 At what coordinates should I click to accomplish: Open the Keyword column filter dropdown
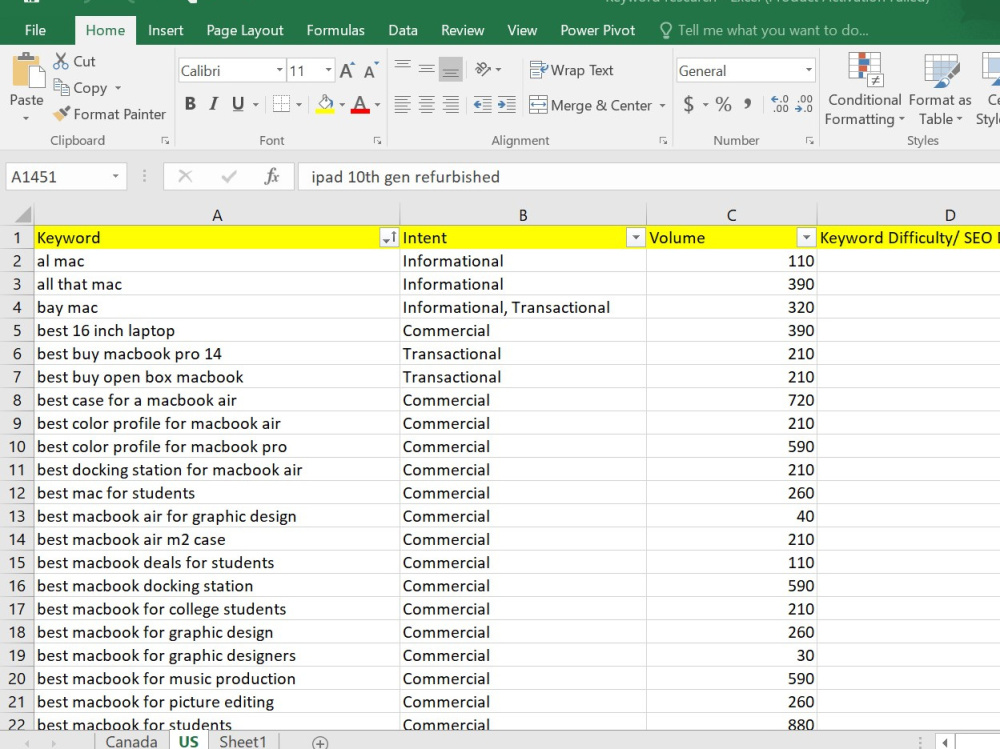(x=389, y=238)
